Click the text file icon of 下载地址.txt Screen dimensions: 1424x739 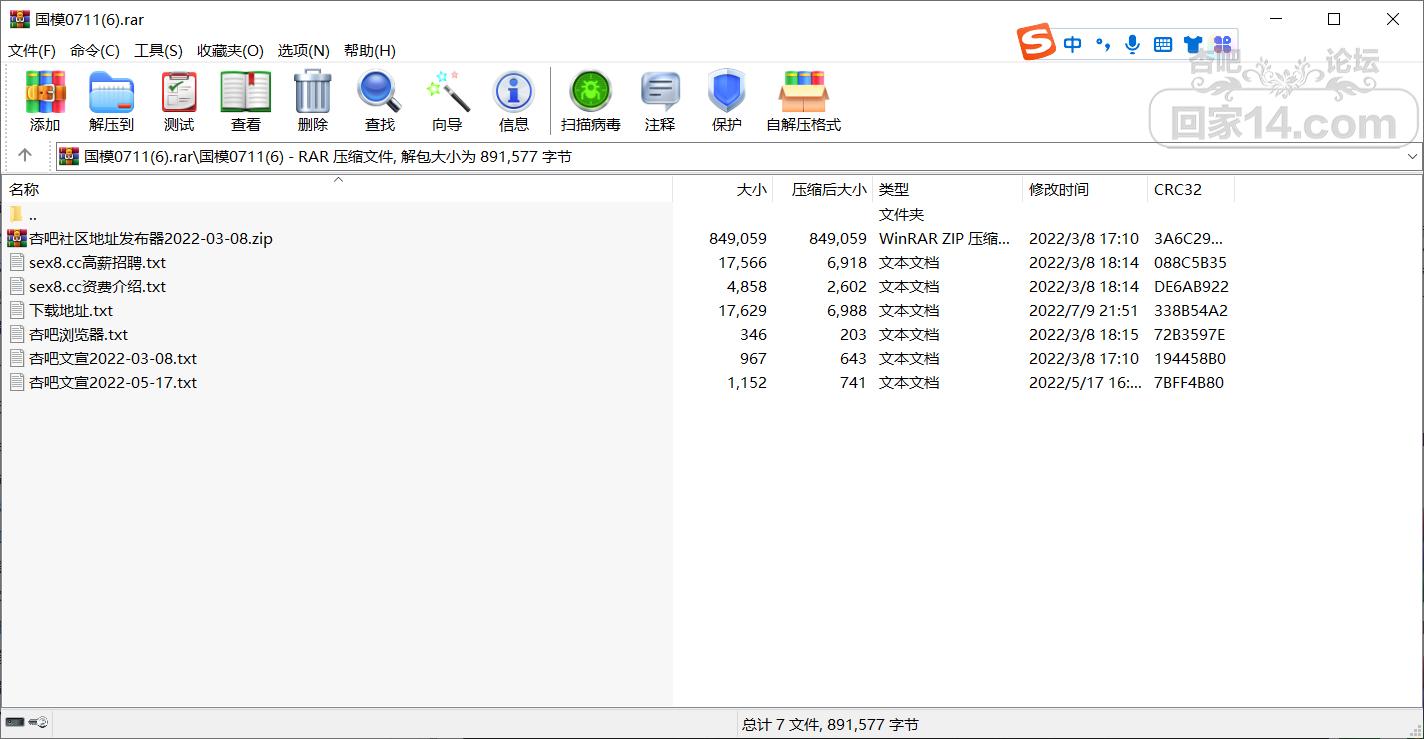point(17,310)
